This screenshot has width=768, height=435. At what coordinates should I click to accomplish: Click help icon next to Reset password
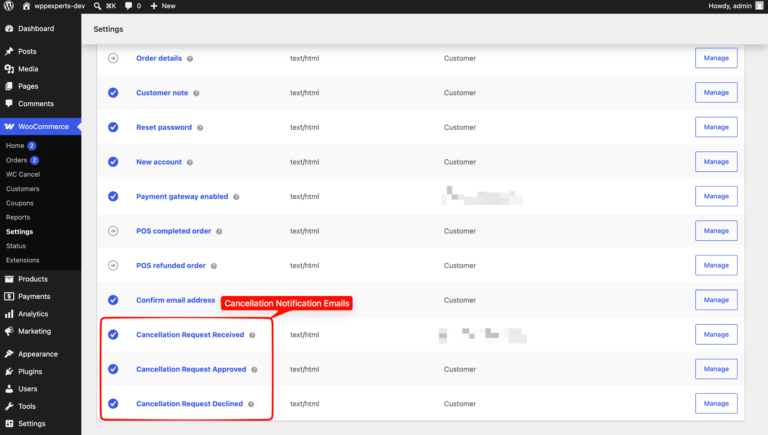coord(200,128)
